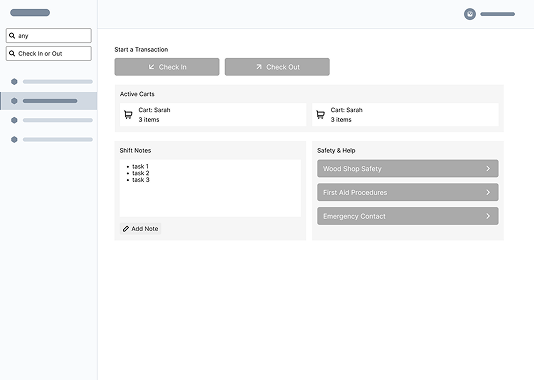Click the Add Note button
The height and width of the screenshot is (380, 534).
[140, 229]
